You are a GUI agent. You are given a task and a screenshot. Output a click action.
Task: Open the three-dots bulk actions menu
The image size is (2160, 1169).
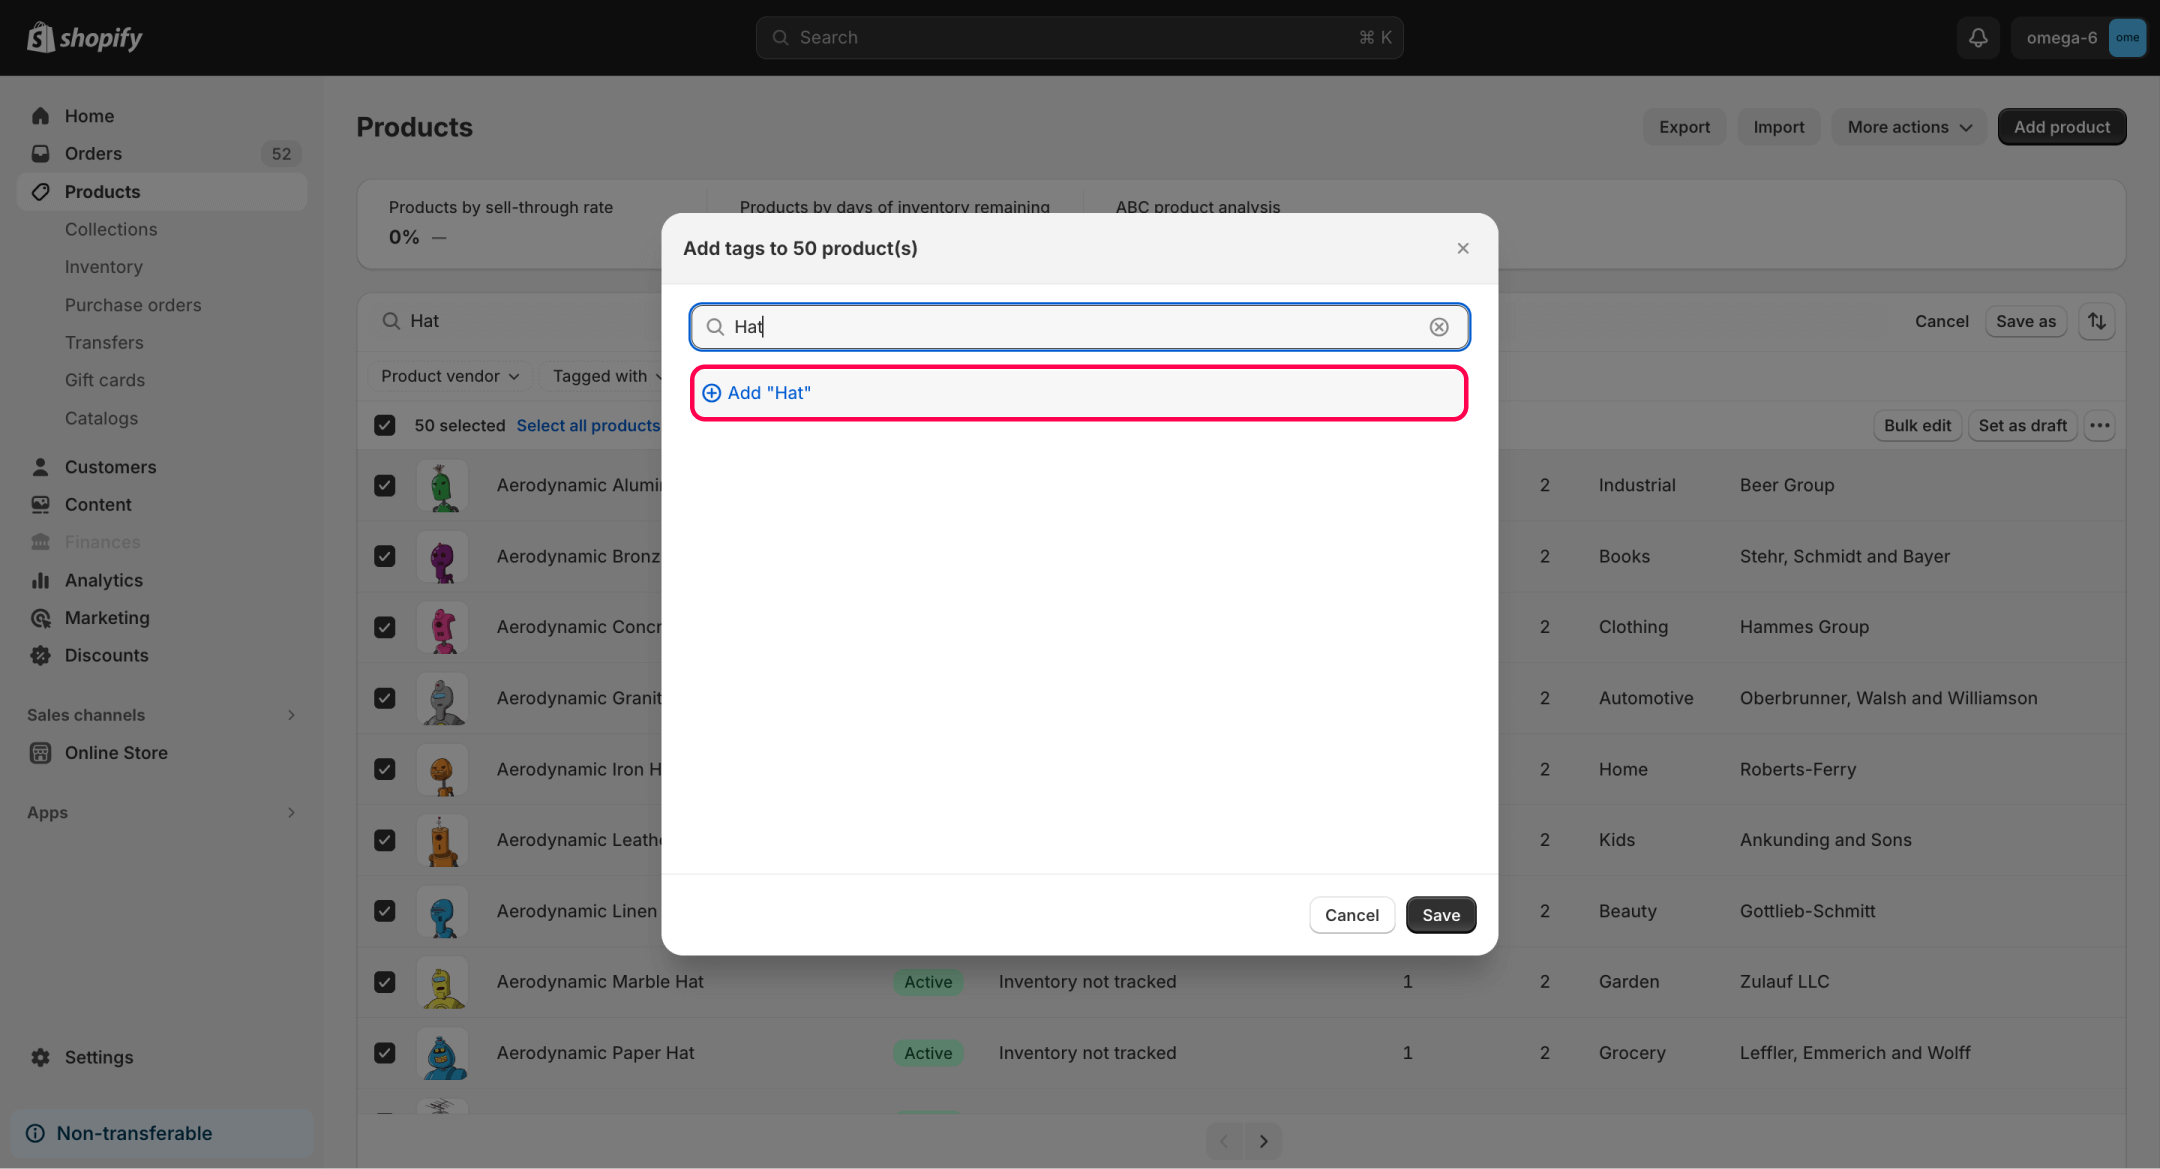point(2099,425)
